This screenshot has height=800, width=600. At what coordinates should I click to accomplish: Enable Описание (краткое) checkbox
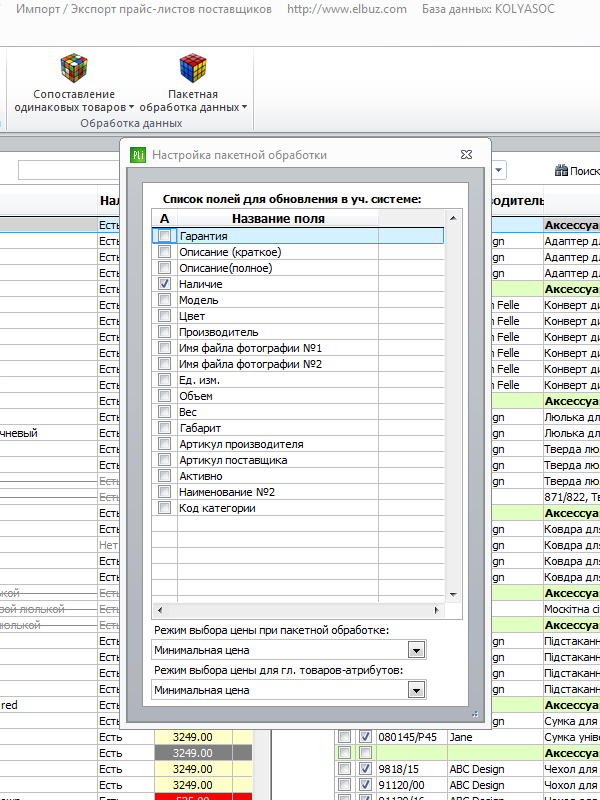click(164, 252)
